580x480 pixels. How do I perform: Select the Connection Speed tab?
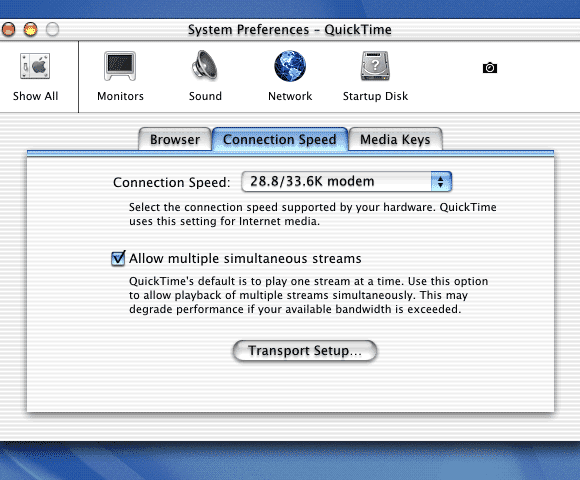point(280,139)
